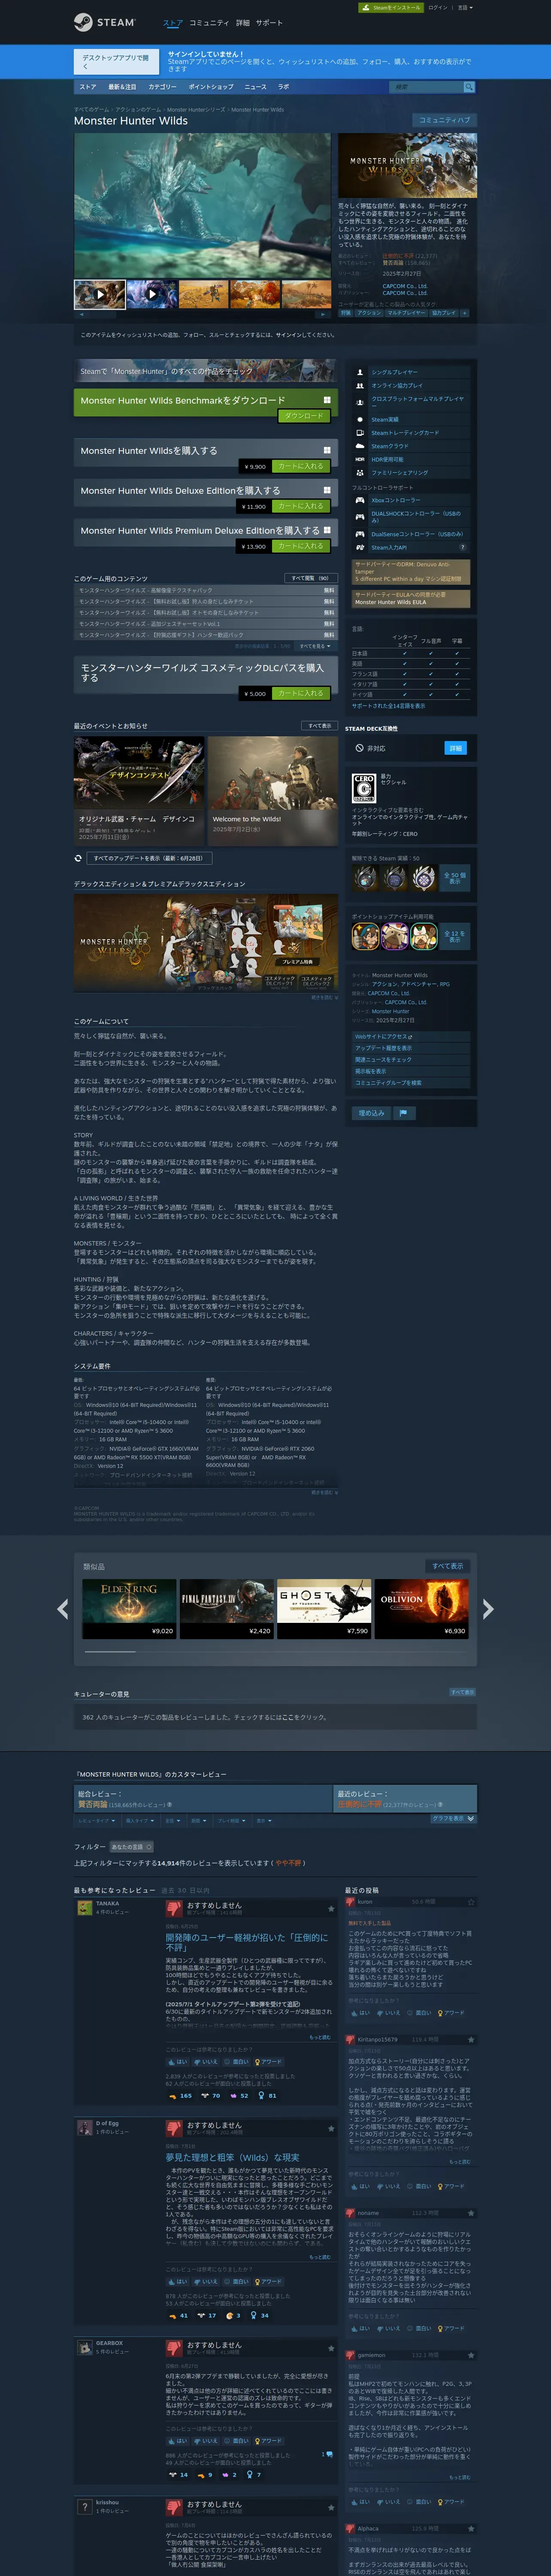Vote はい on TANAKA's review
The image size is (551, 2576).
point(178,2062)
